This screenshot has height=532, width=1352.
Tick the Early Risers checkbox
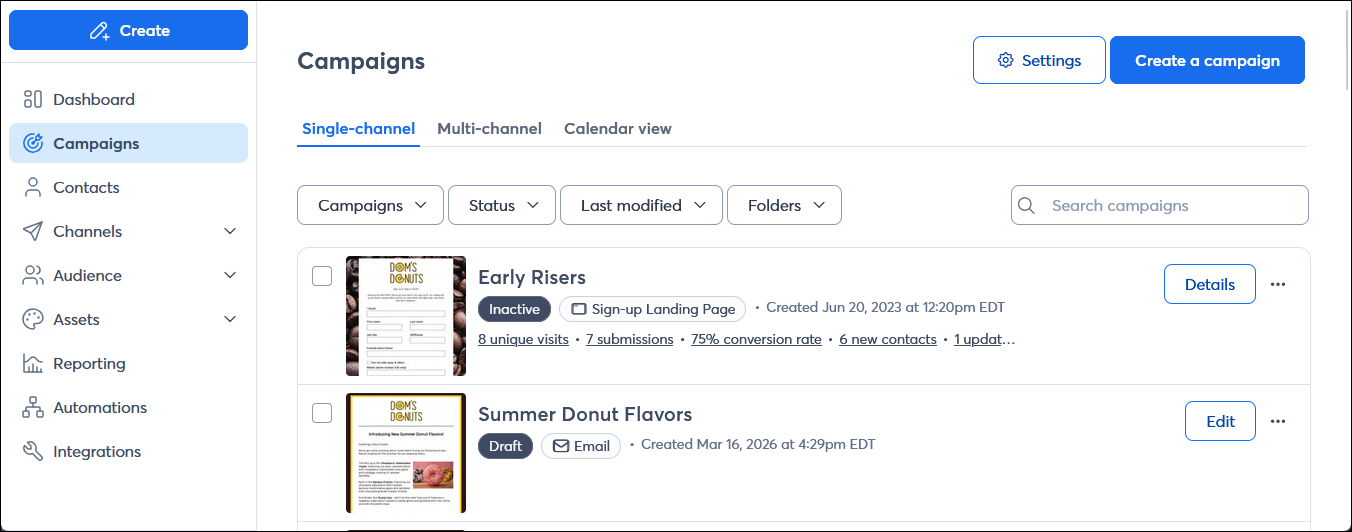pyautogui.click(x=322, y=276)
